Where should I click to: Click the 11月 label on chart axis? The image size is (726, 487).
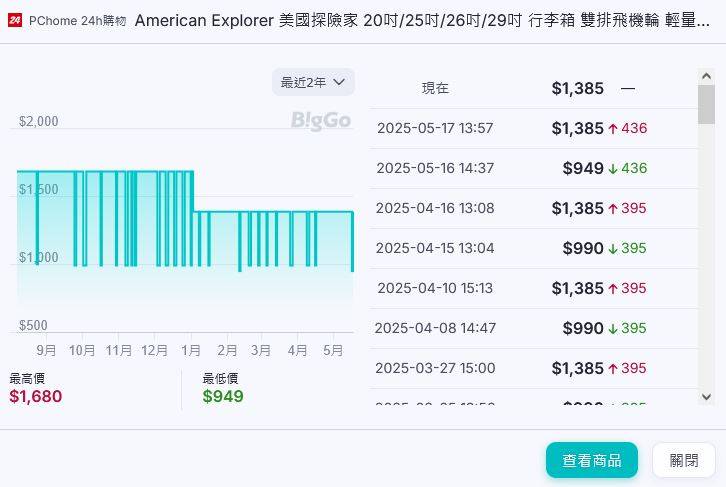coord(119,350)
